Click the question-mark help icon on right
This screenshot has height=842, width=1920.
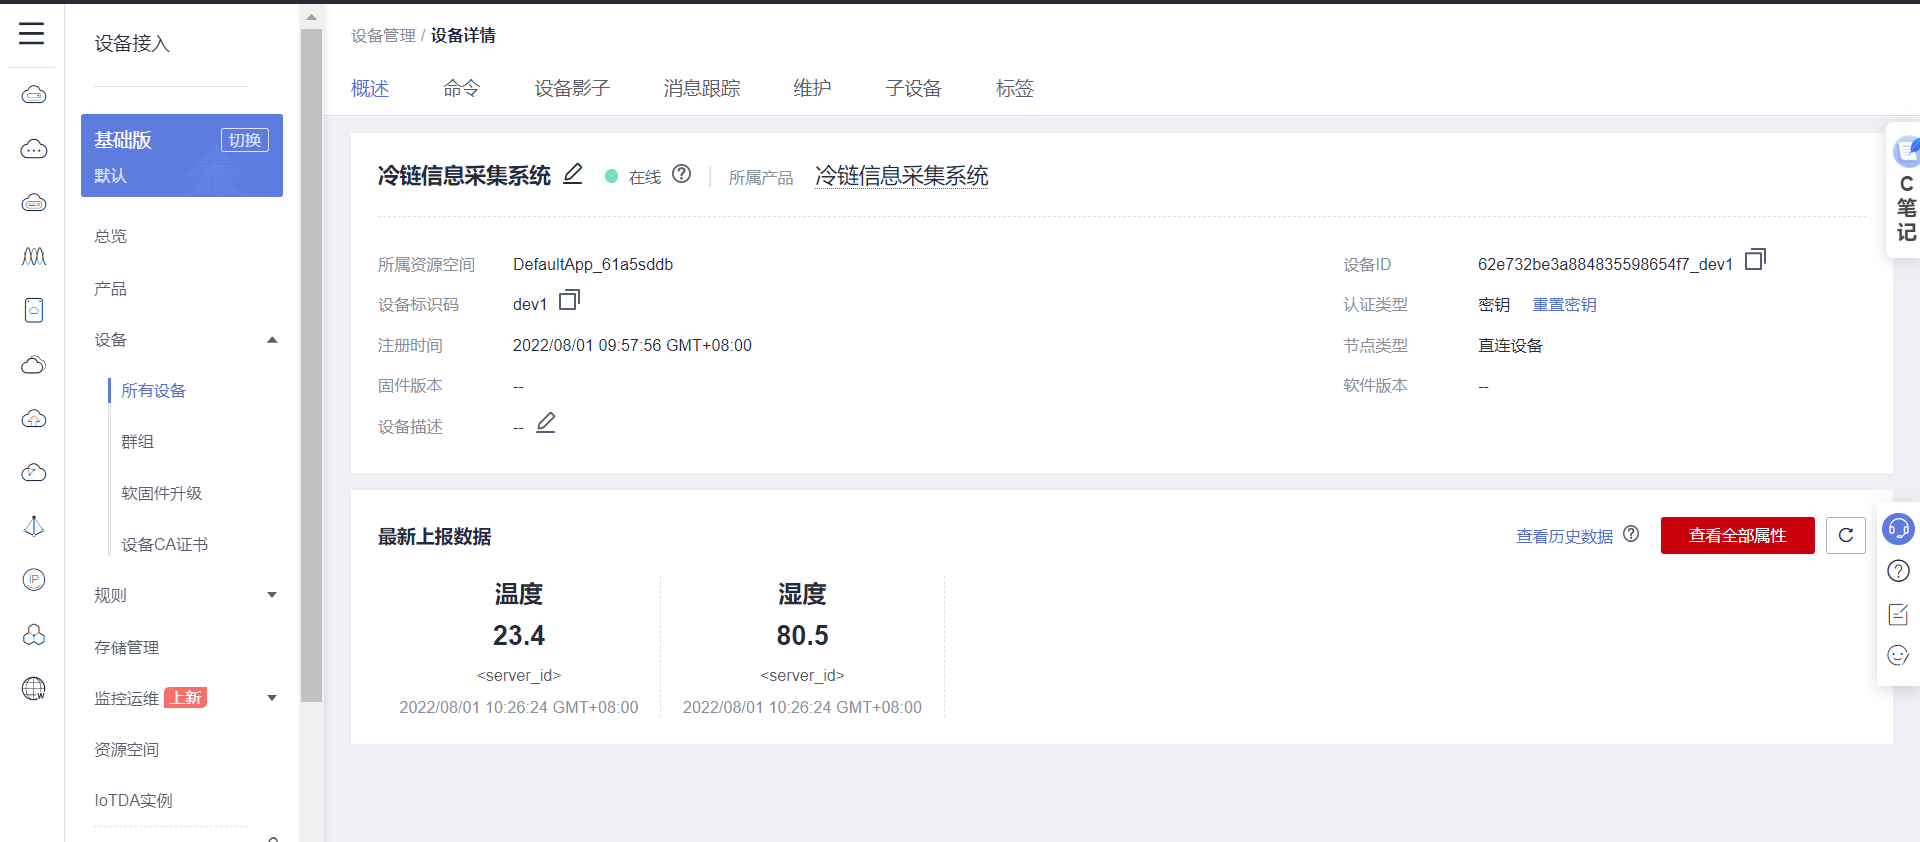point(1898,571)
